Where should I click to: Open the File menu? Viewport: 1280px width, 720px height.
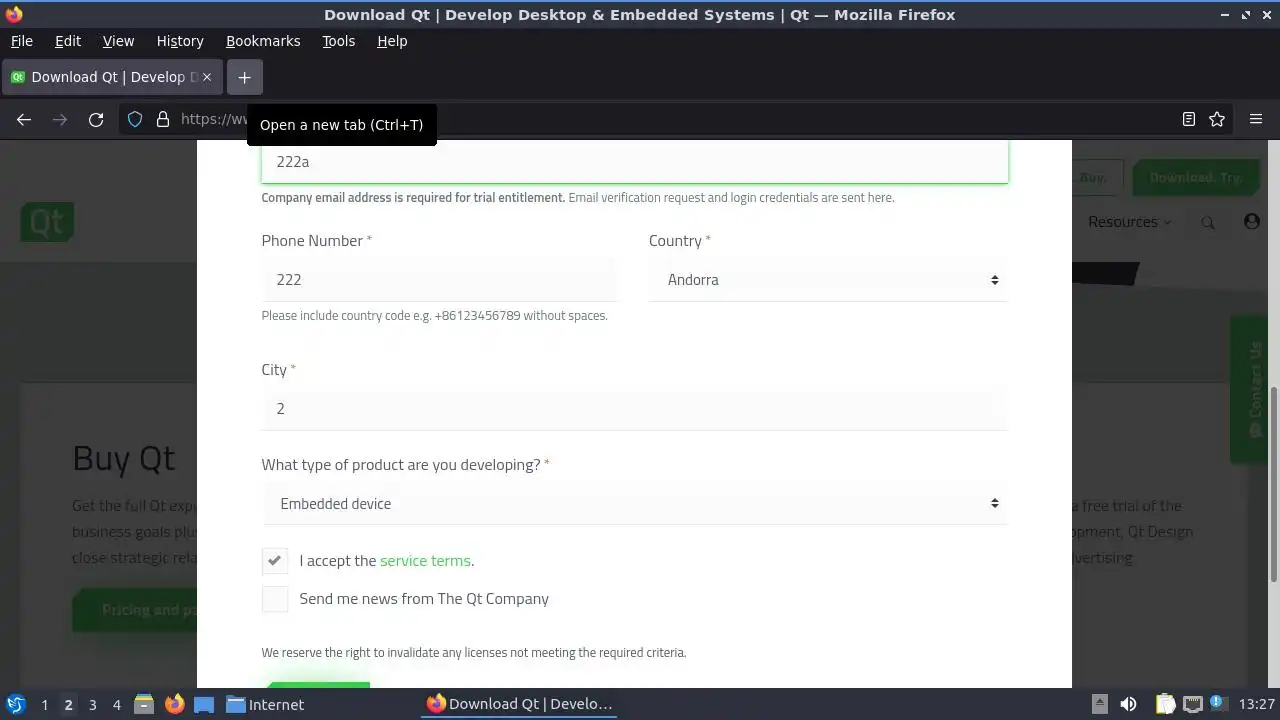[21, 41]
